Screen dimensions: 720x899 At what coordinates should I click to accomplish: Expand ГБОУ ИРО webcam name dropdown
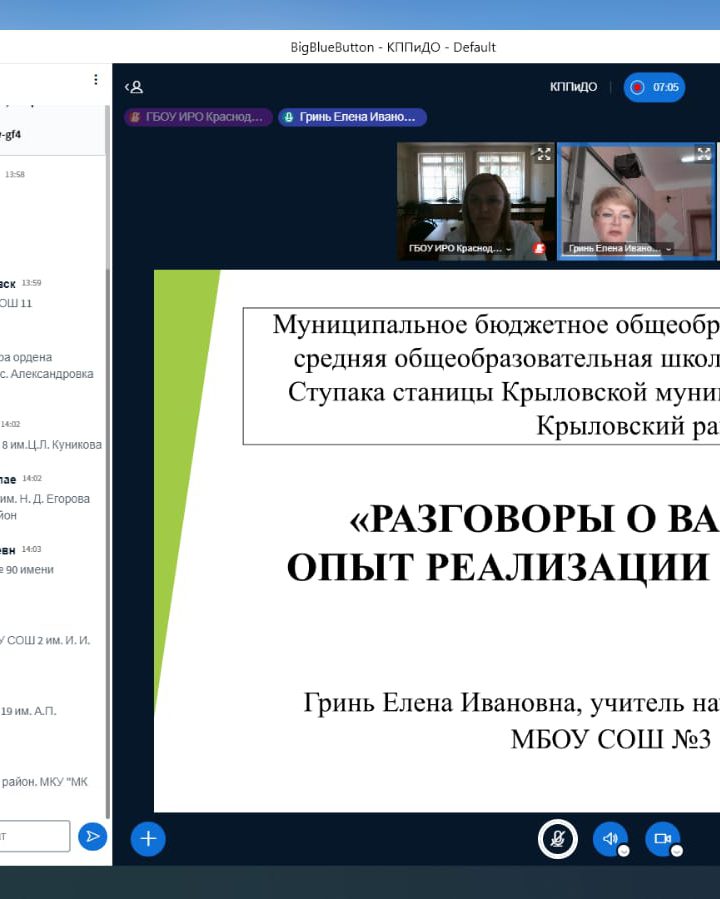point(509,248)
